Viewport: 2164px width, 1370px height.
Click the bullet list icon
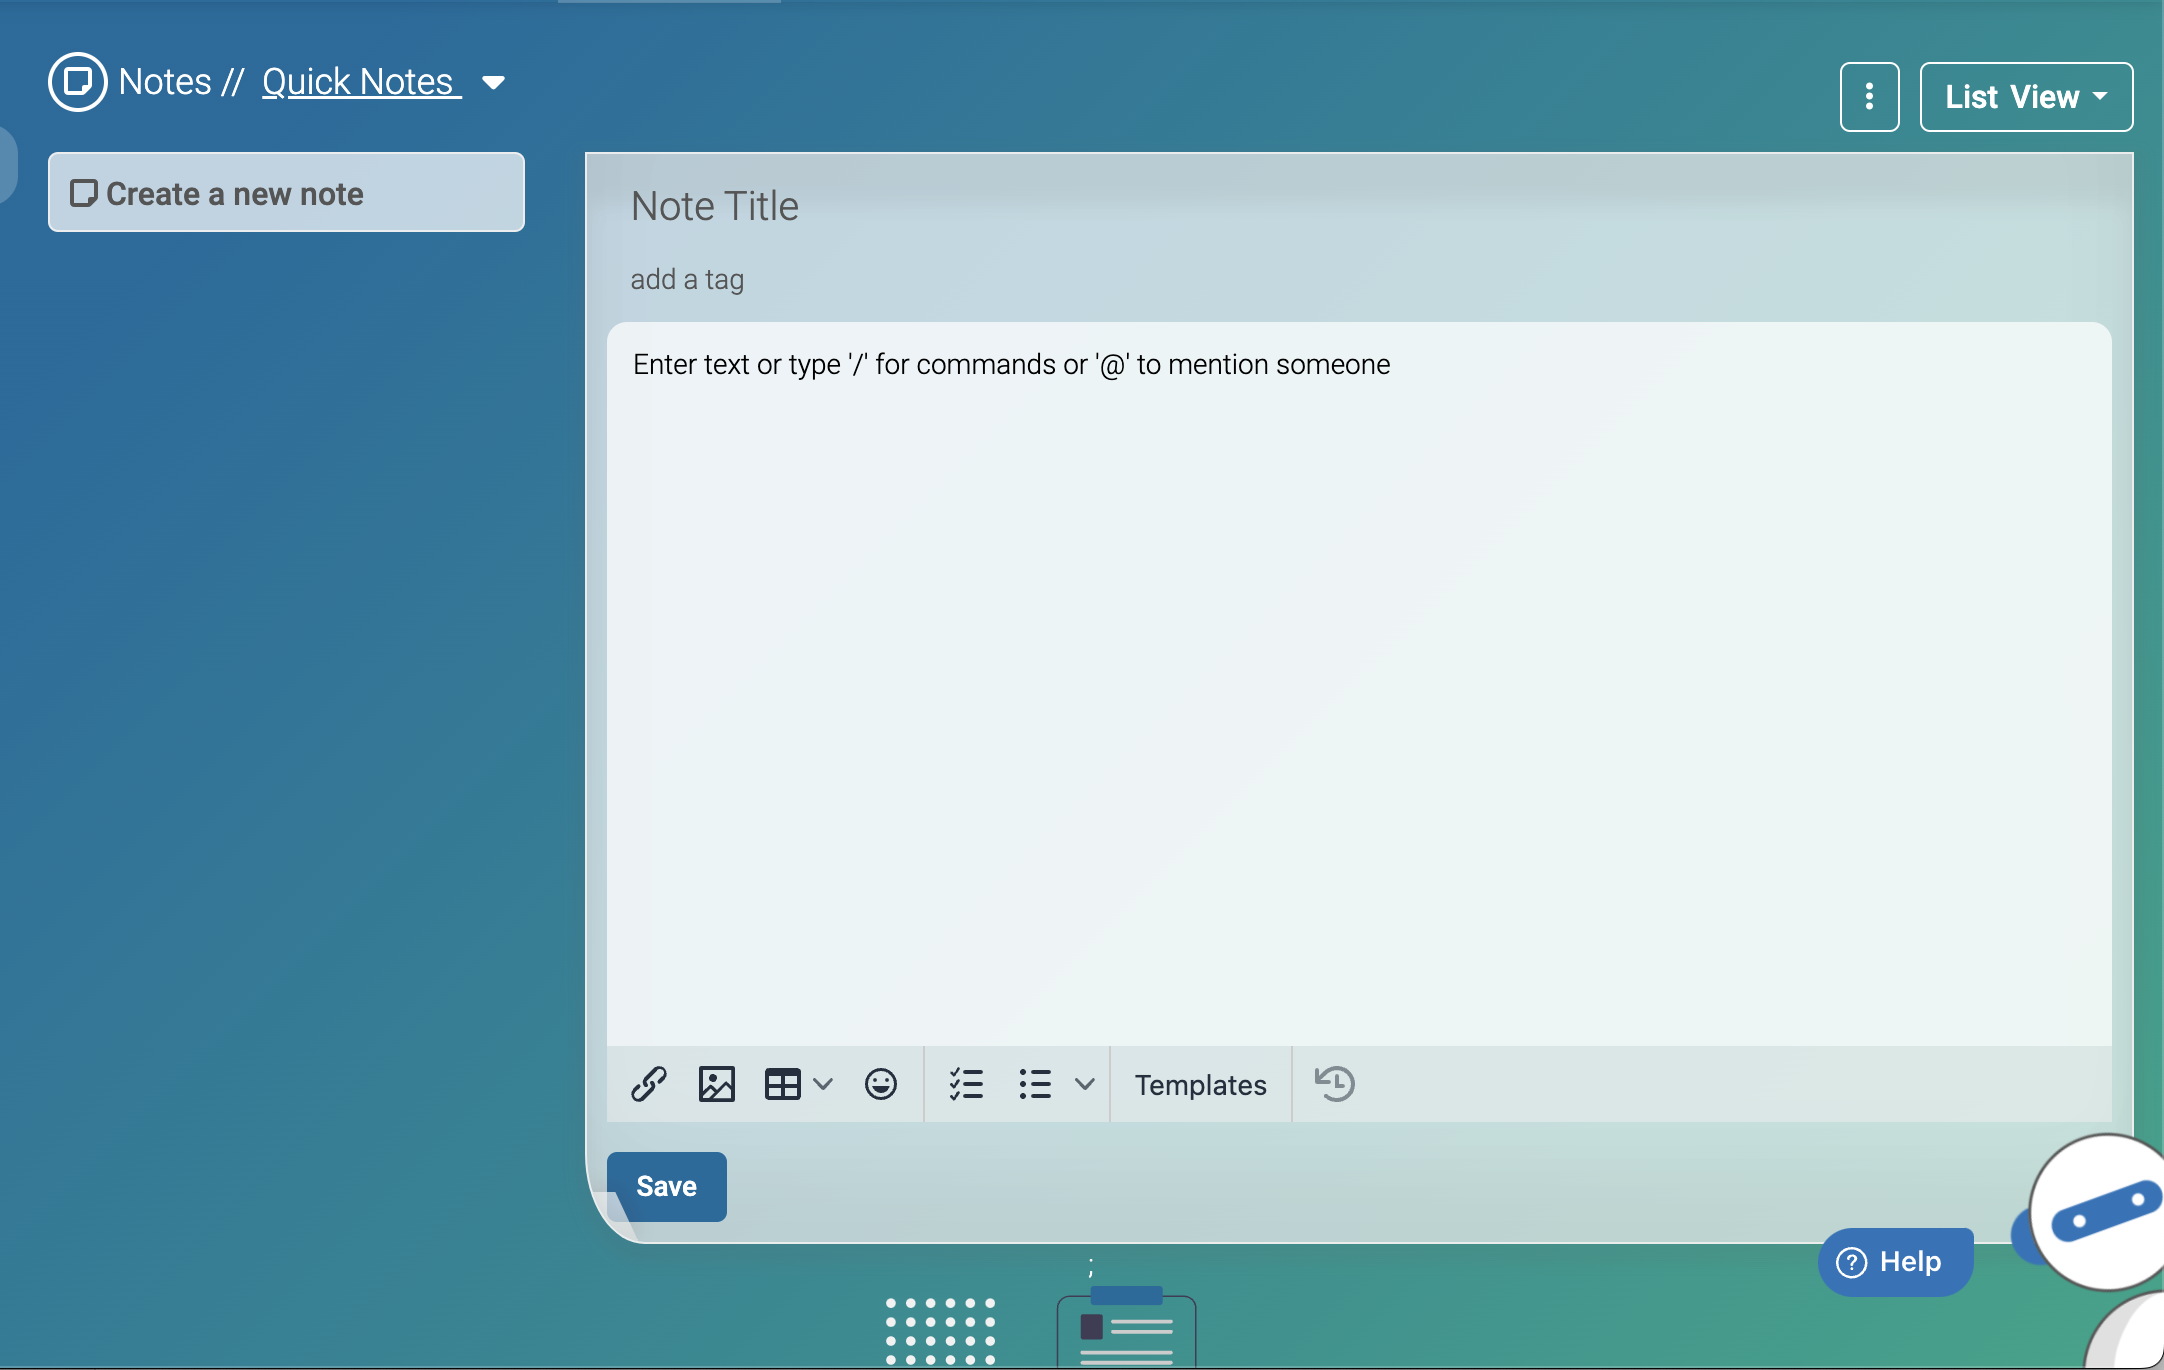(x=1036, y=1083)
